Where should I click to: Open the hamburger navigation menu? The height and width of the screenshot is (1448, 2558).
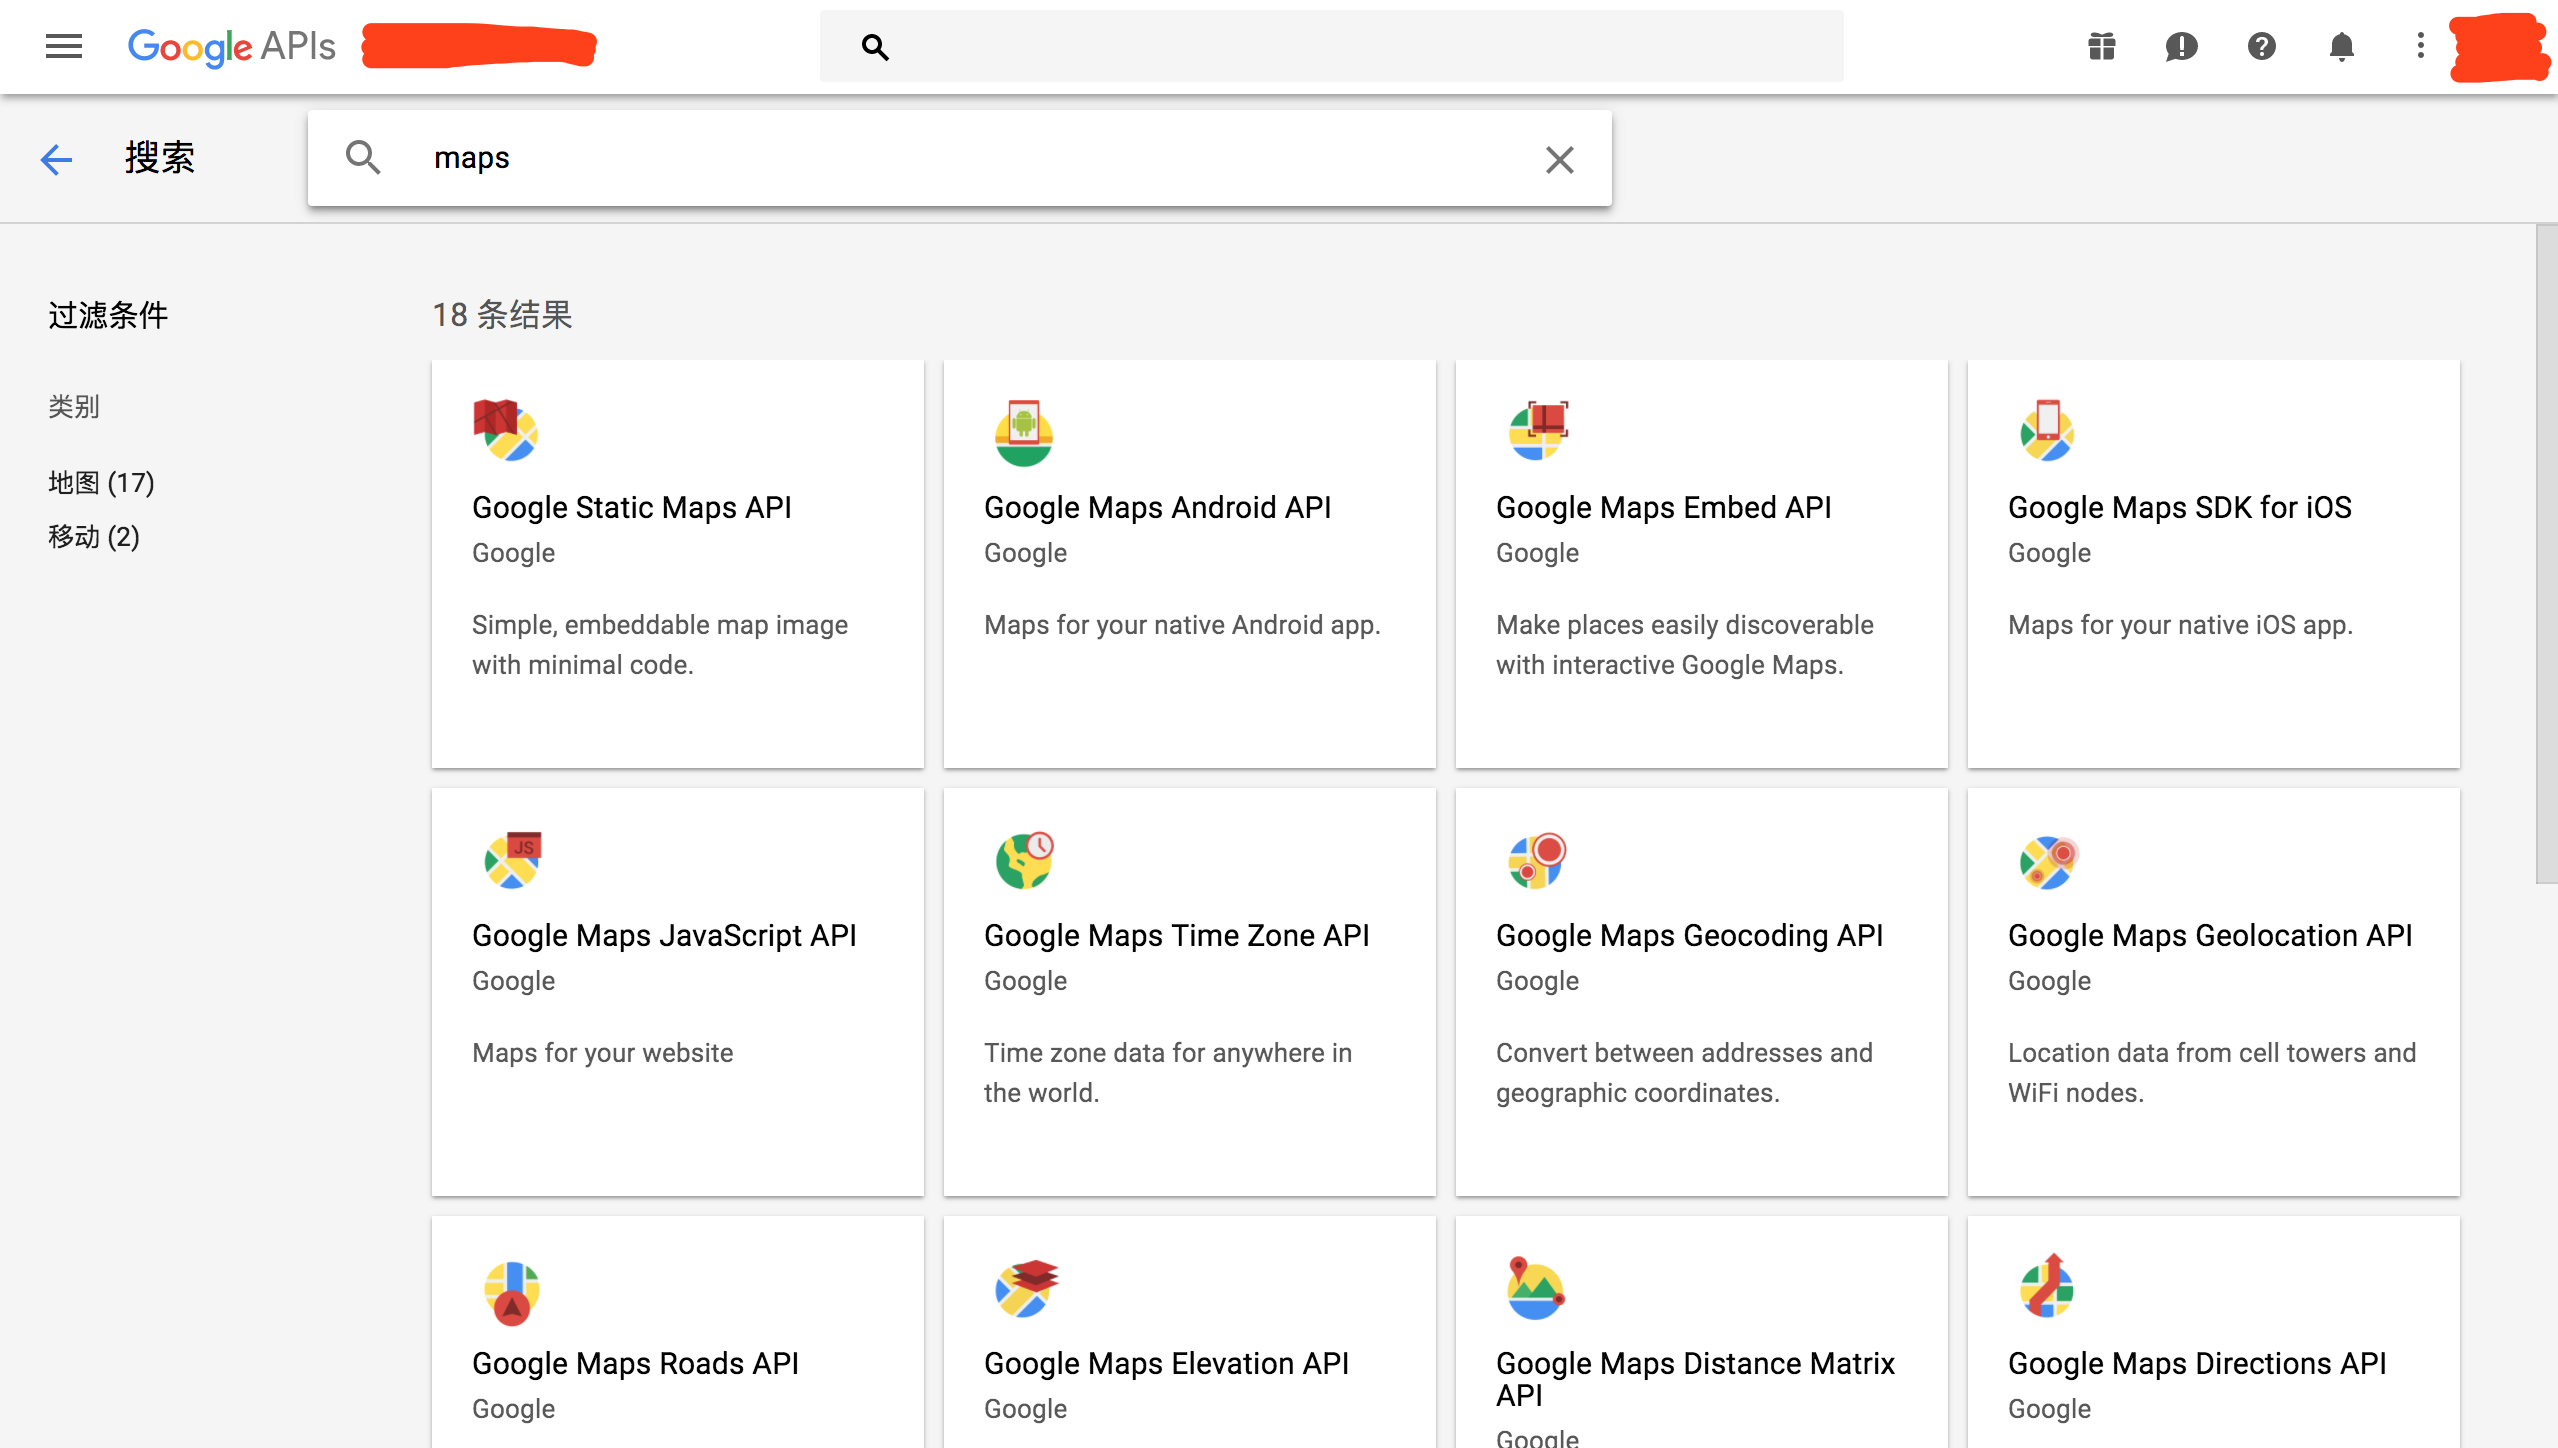coord(64,46)
